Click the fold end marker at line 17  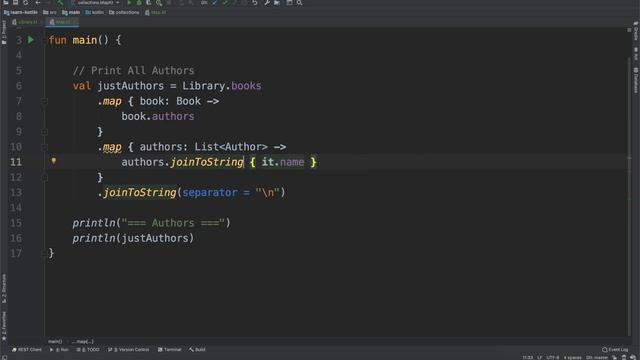pos(44,253)
